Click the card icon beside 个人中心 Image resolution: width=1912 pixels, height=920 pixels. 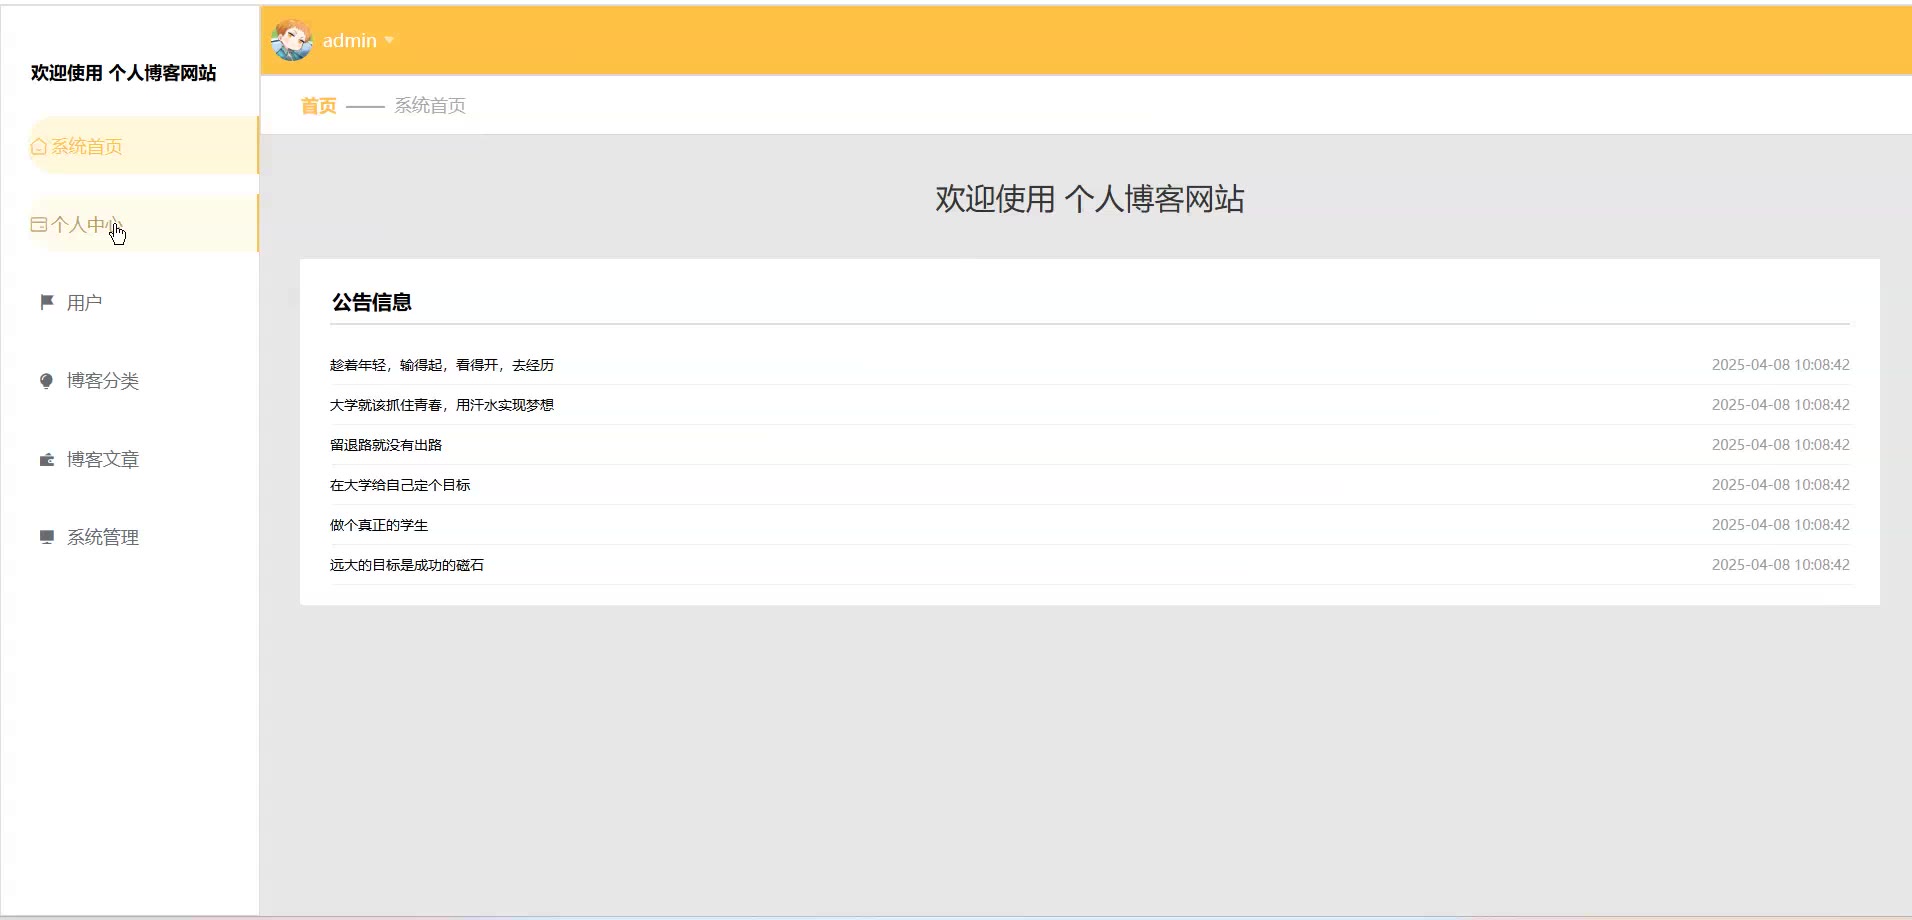[39, 225]
